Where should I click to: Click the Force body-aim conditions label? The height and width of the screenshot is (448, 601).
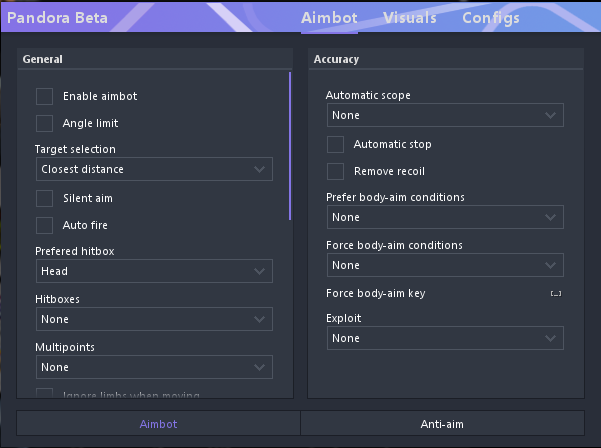click(x=394, y=245)
